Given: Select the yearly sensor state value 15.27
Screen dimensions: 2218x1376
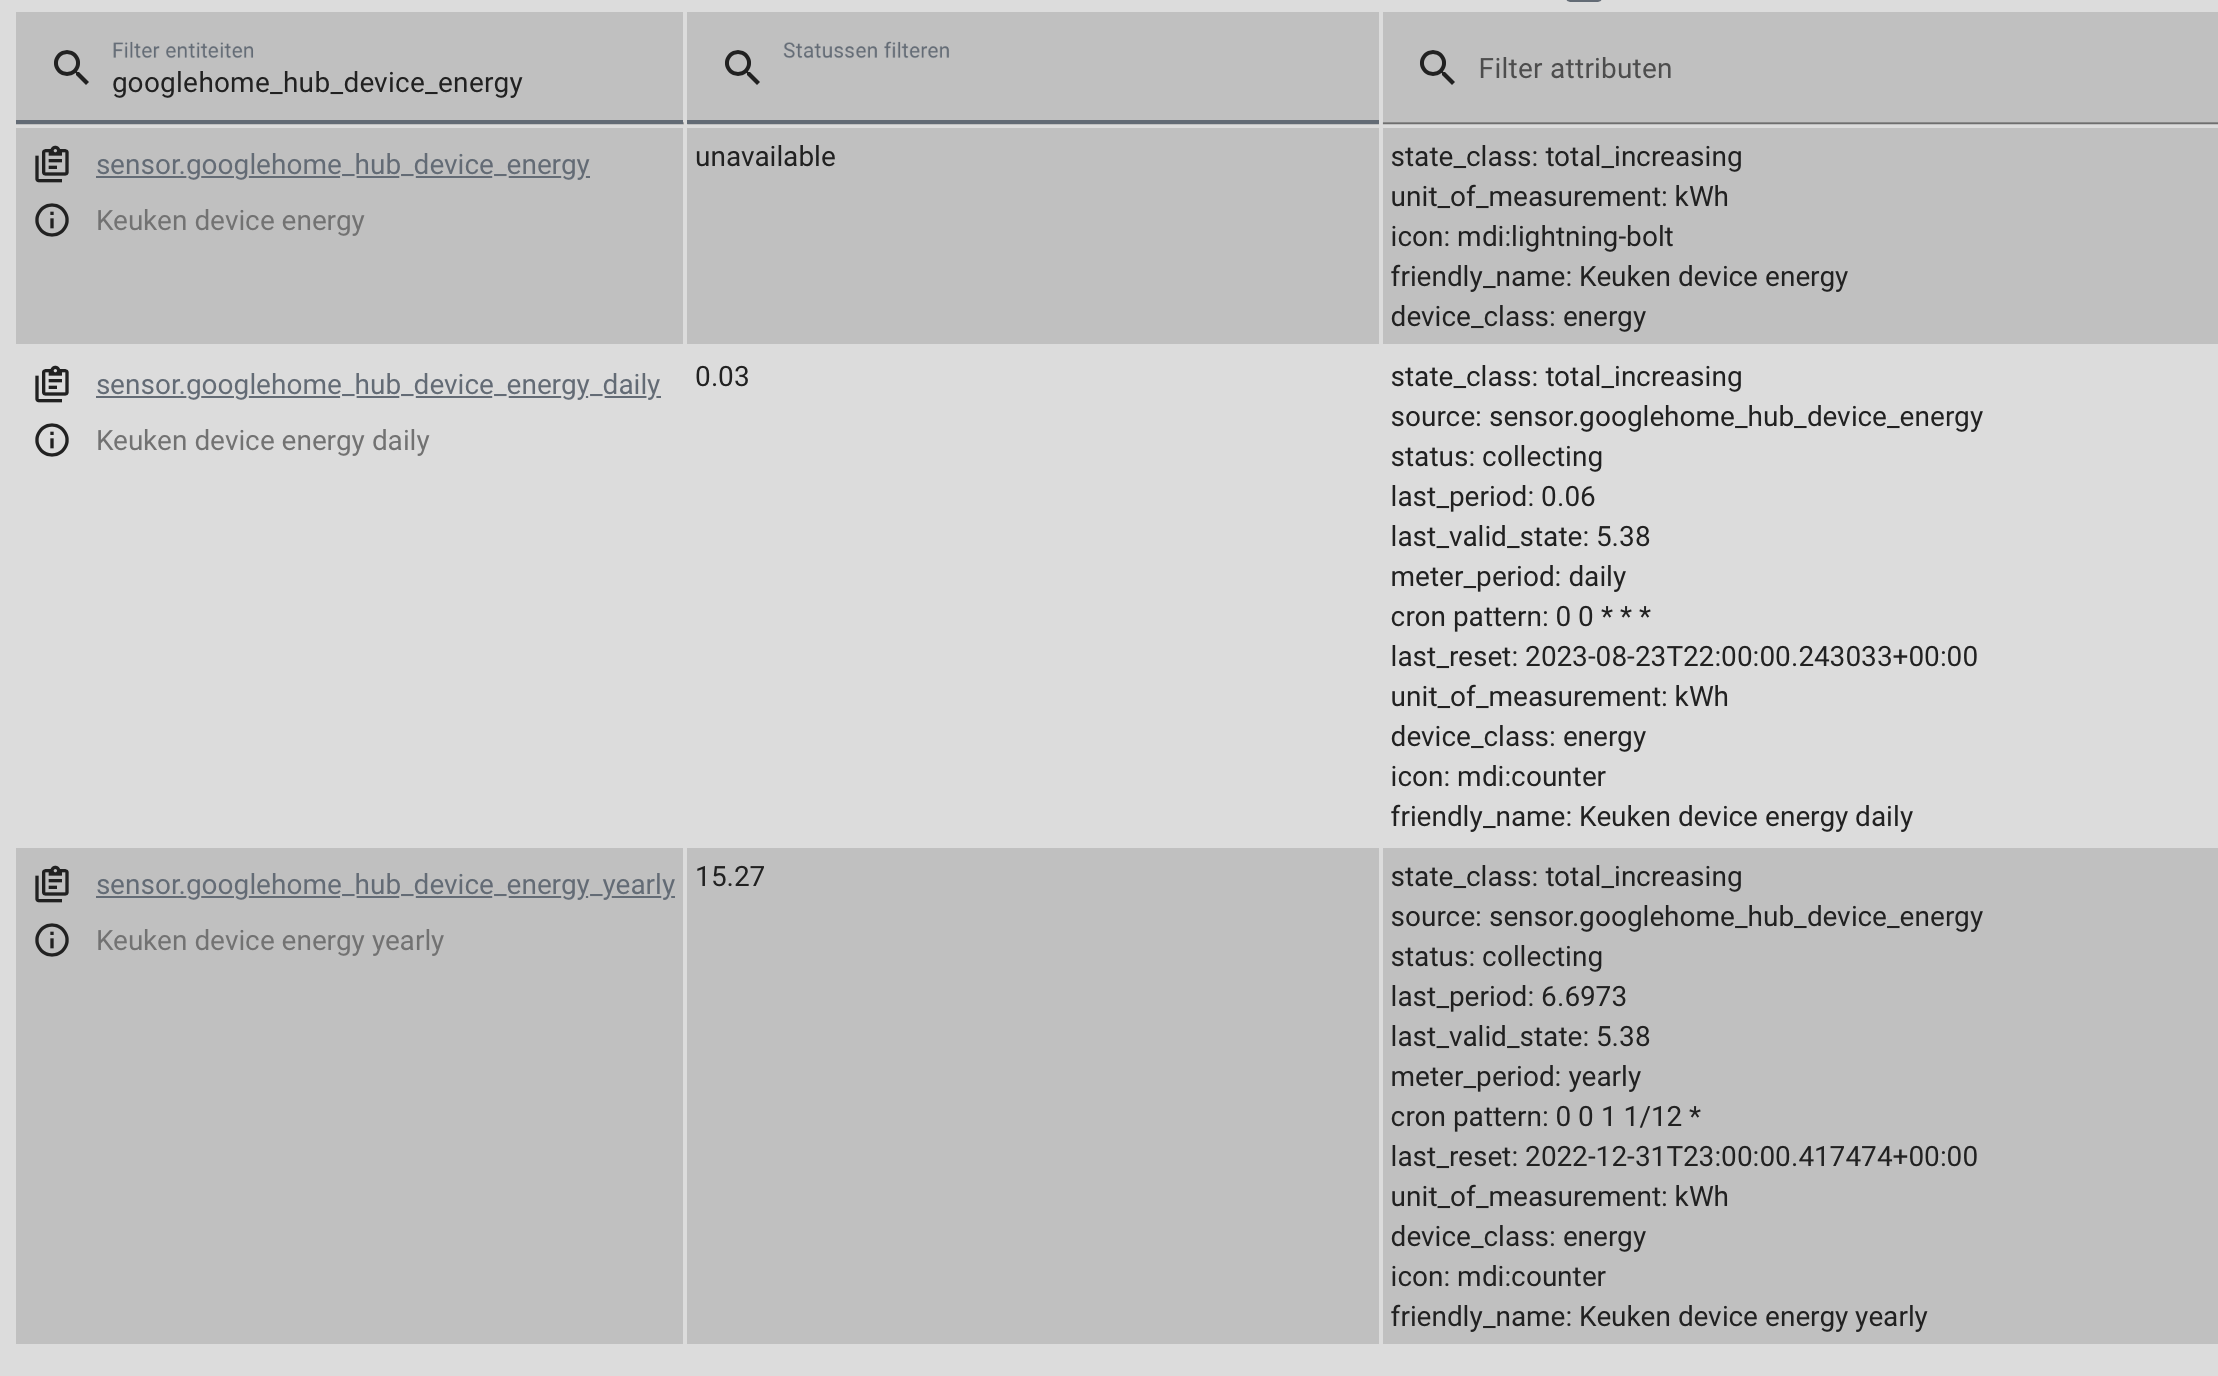Looking at the screenshot, I should click(731, 876).
